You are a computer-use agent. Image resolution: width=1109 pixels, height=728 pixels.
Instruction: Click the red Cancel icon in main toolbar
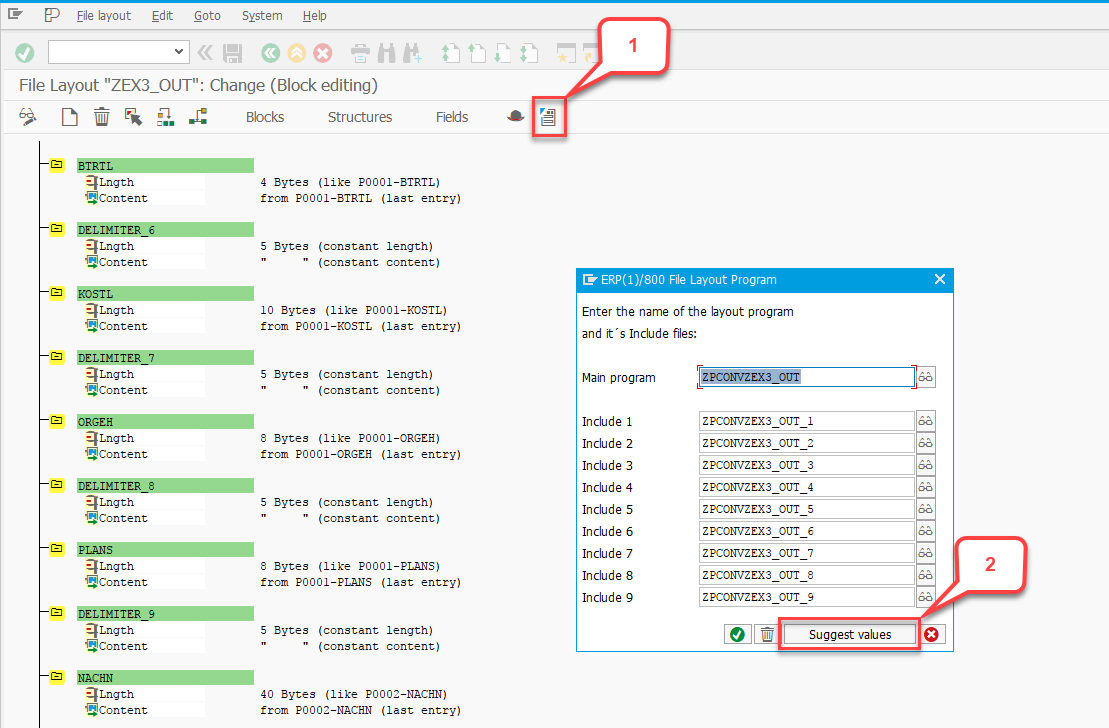(x=323, y=53)
